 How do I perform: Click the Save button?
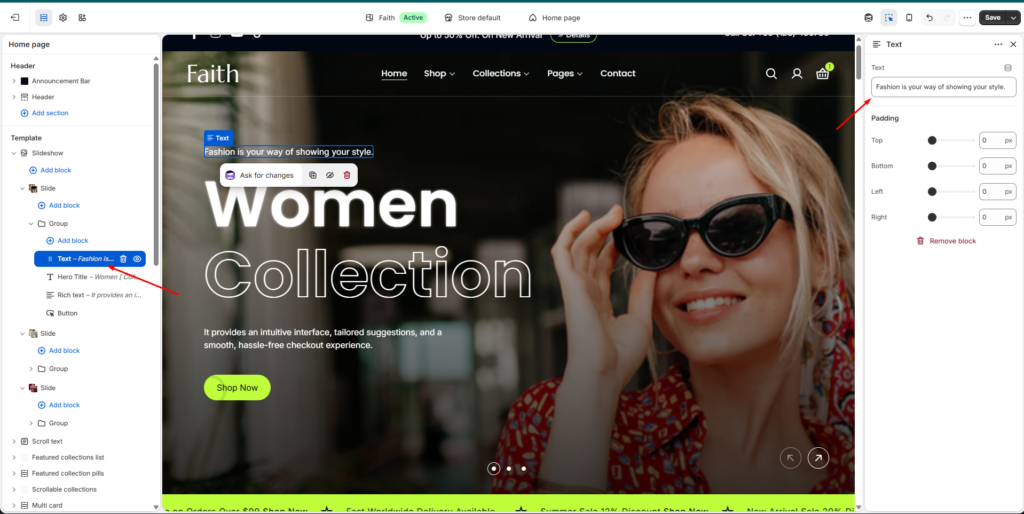(993, 18)
